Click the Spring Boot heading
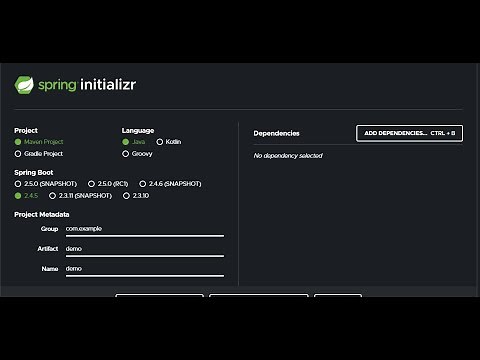480x360 pixels. 34,173
